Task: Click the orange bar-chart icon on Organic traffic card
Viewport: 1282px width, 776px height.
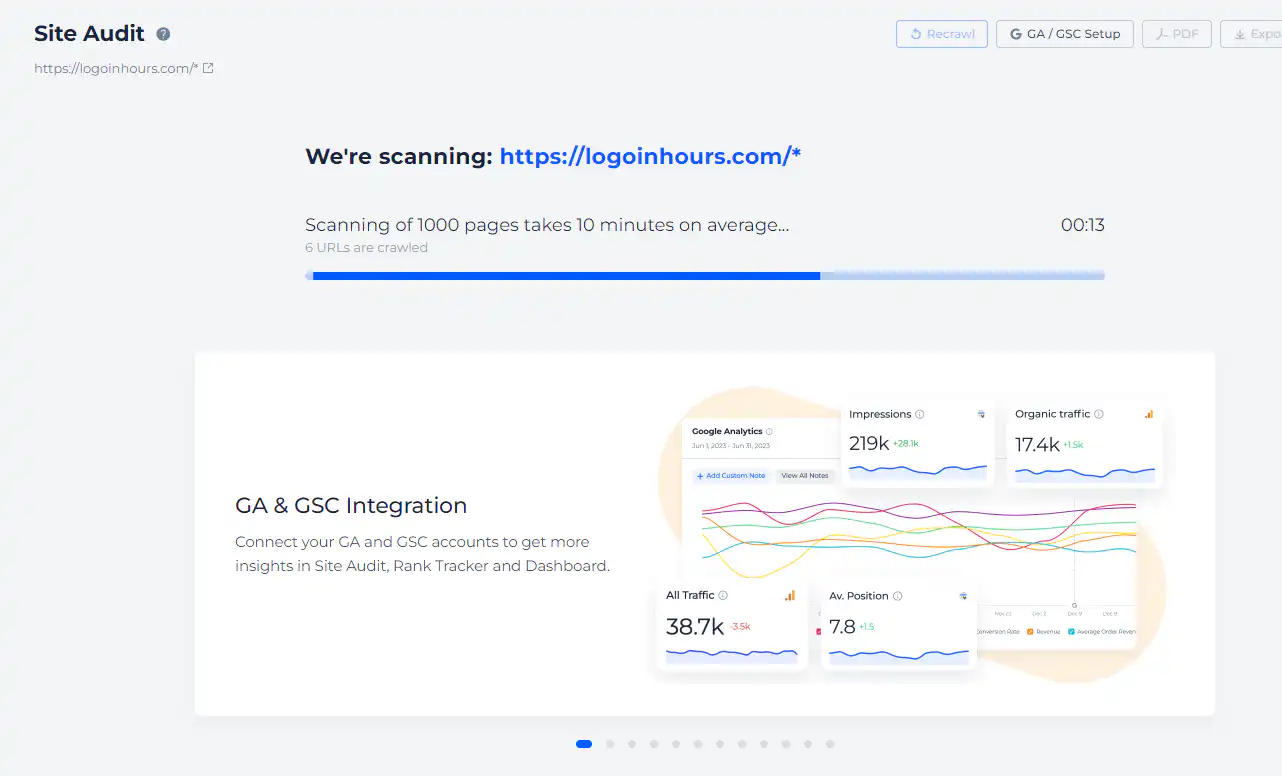Action: [1148, 414]
